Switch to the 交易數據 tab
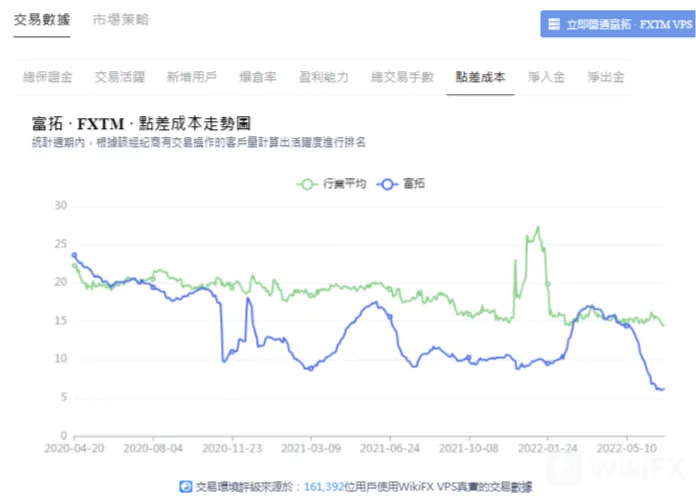 (42, 20)
